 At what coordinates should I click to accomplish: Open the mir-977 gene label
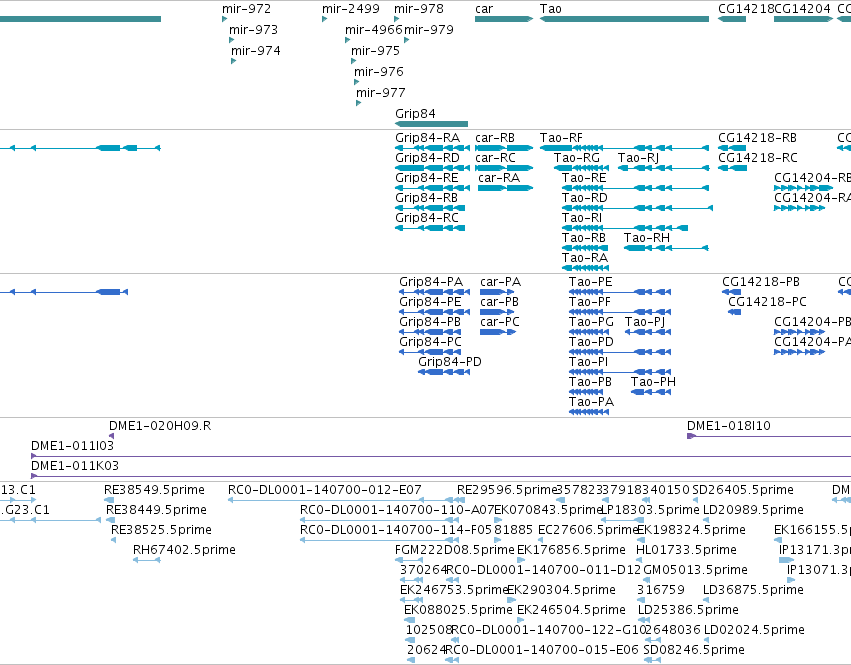pyautogui.click(x=380, y=92)
